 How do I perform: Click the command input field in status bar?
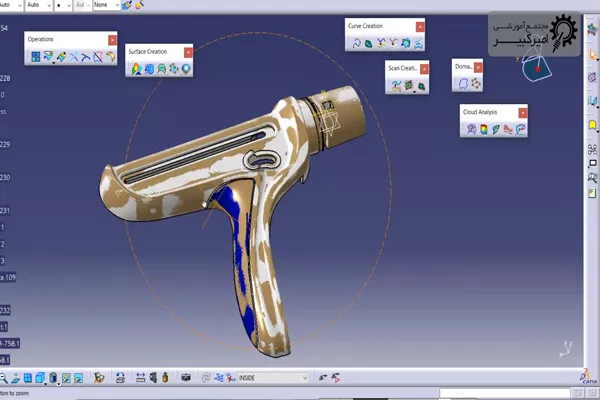pyautogui.click(x=505, y=393)
